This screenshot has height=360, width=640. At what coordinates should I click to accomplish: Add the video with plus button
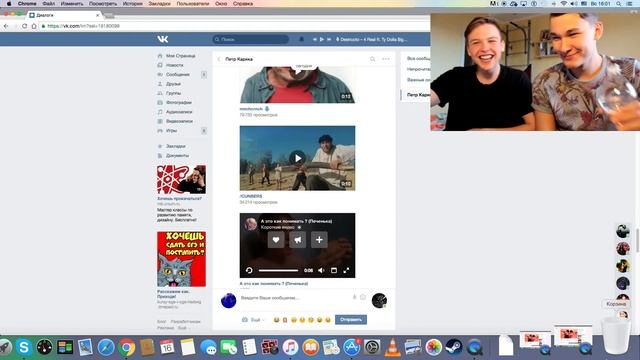pyautogui.click(x=319, y=240)
